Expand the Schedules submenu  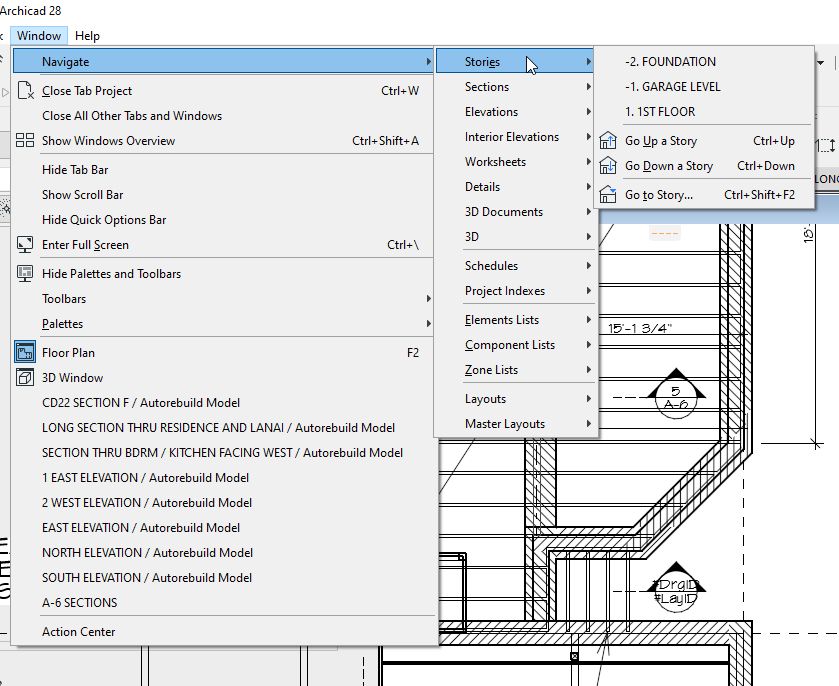point(516,266)
